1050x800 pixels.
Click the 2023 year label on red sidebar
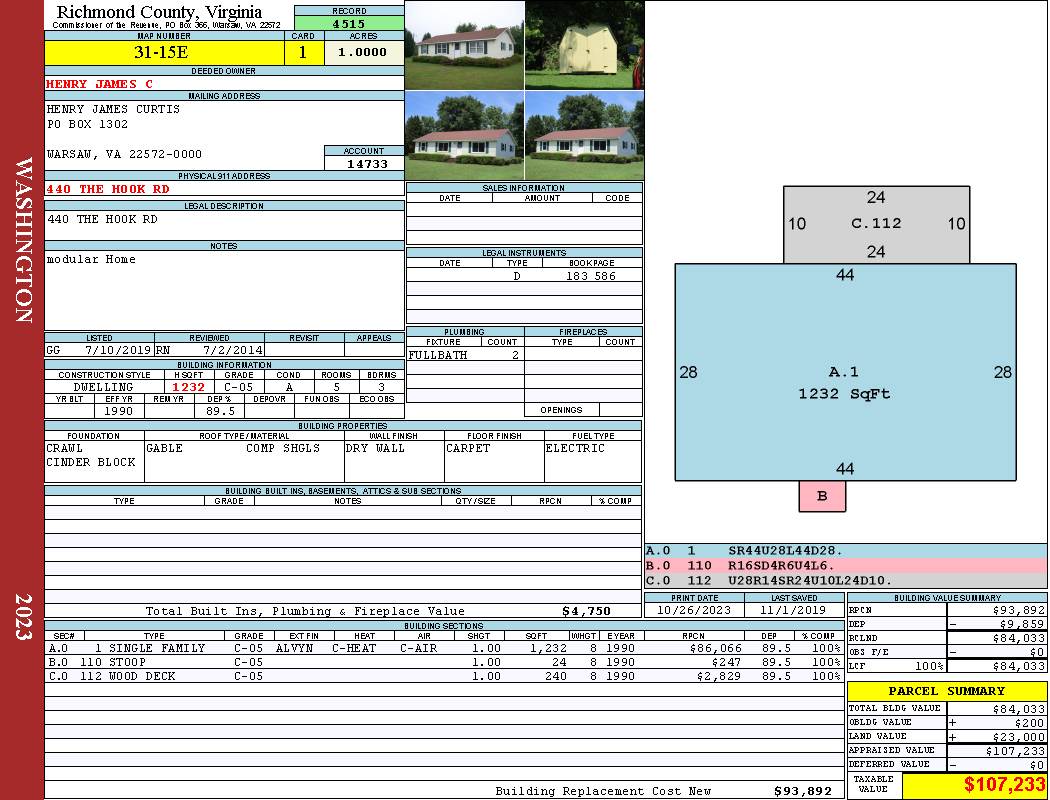click(23, 617)
